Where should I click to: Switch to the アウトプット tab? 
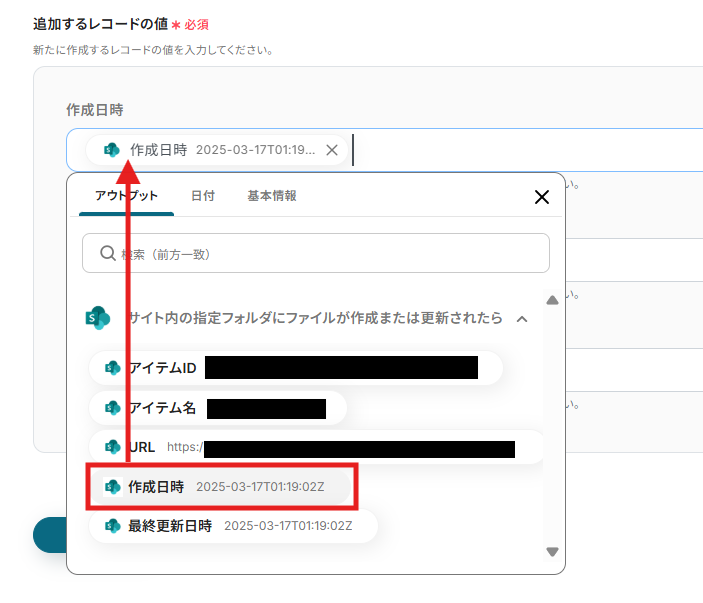(126, 196)
